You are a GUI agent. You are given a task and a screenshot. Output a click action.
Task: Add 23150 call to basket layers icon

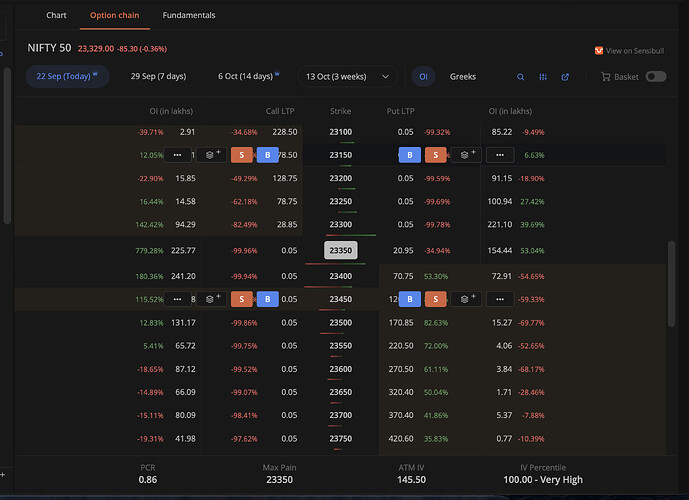tap(211, 155)
